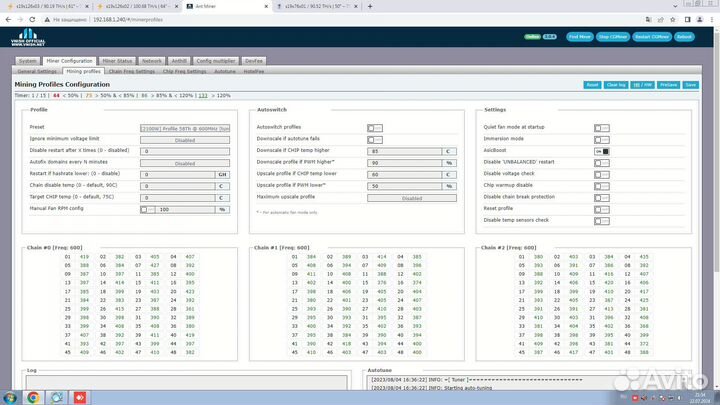Enable Quiet fan mode at startup
Screen dimensions: 720x405
(601, 128)
